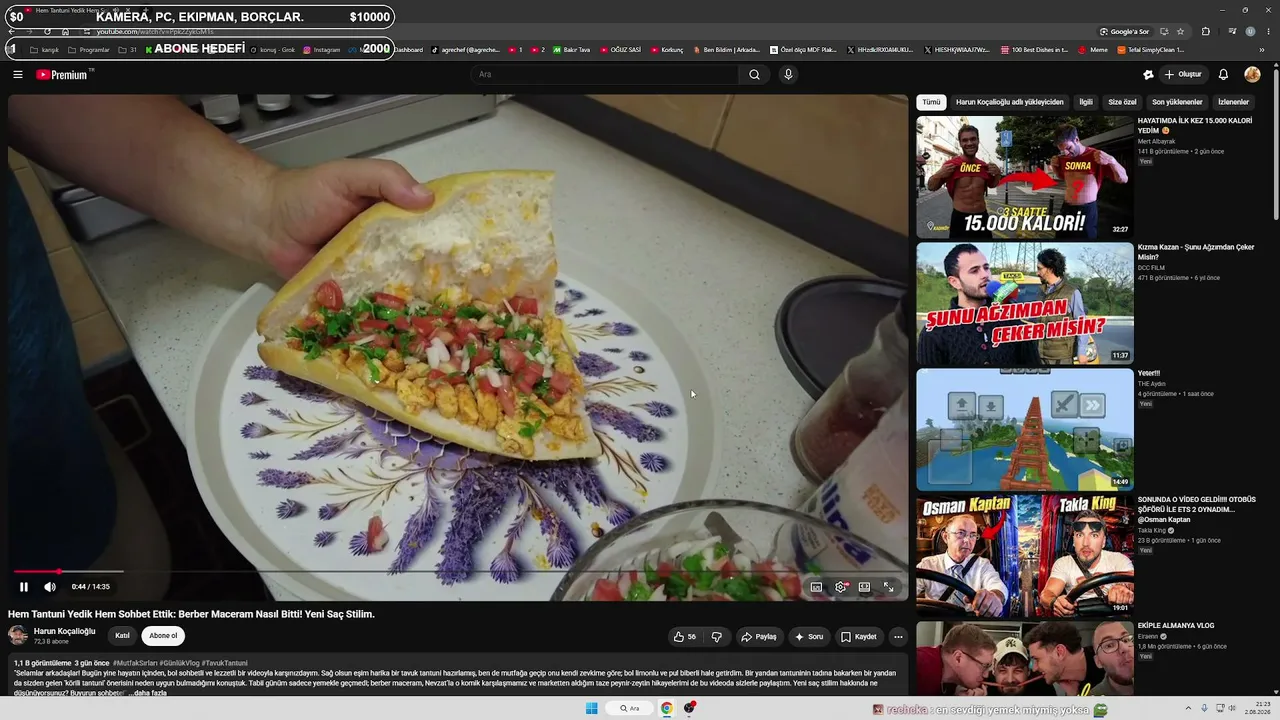Screen dimensions: 1280x720
Task: Start voice search with microphone icon
Action: click(x=788, y=74)
